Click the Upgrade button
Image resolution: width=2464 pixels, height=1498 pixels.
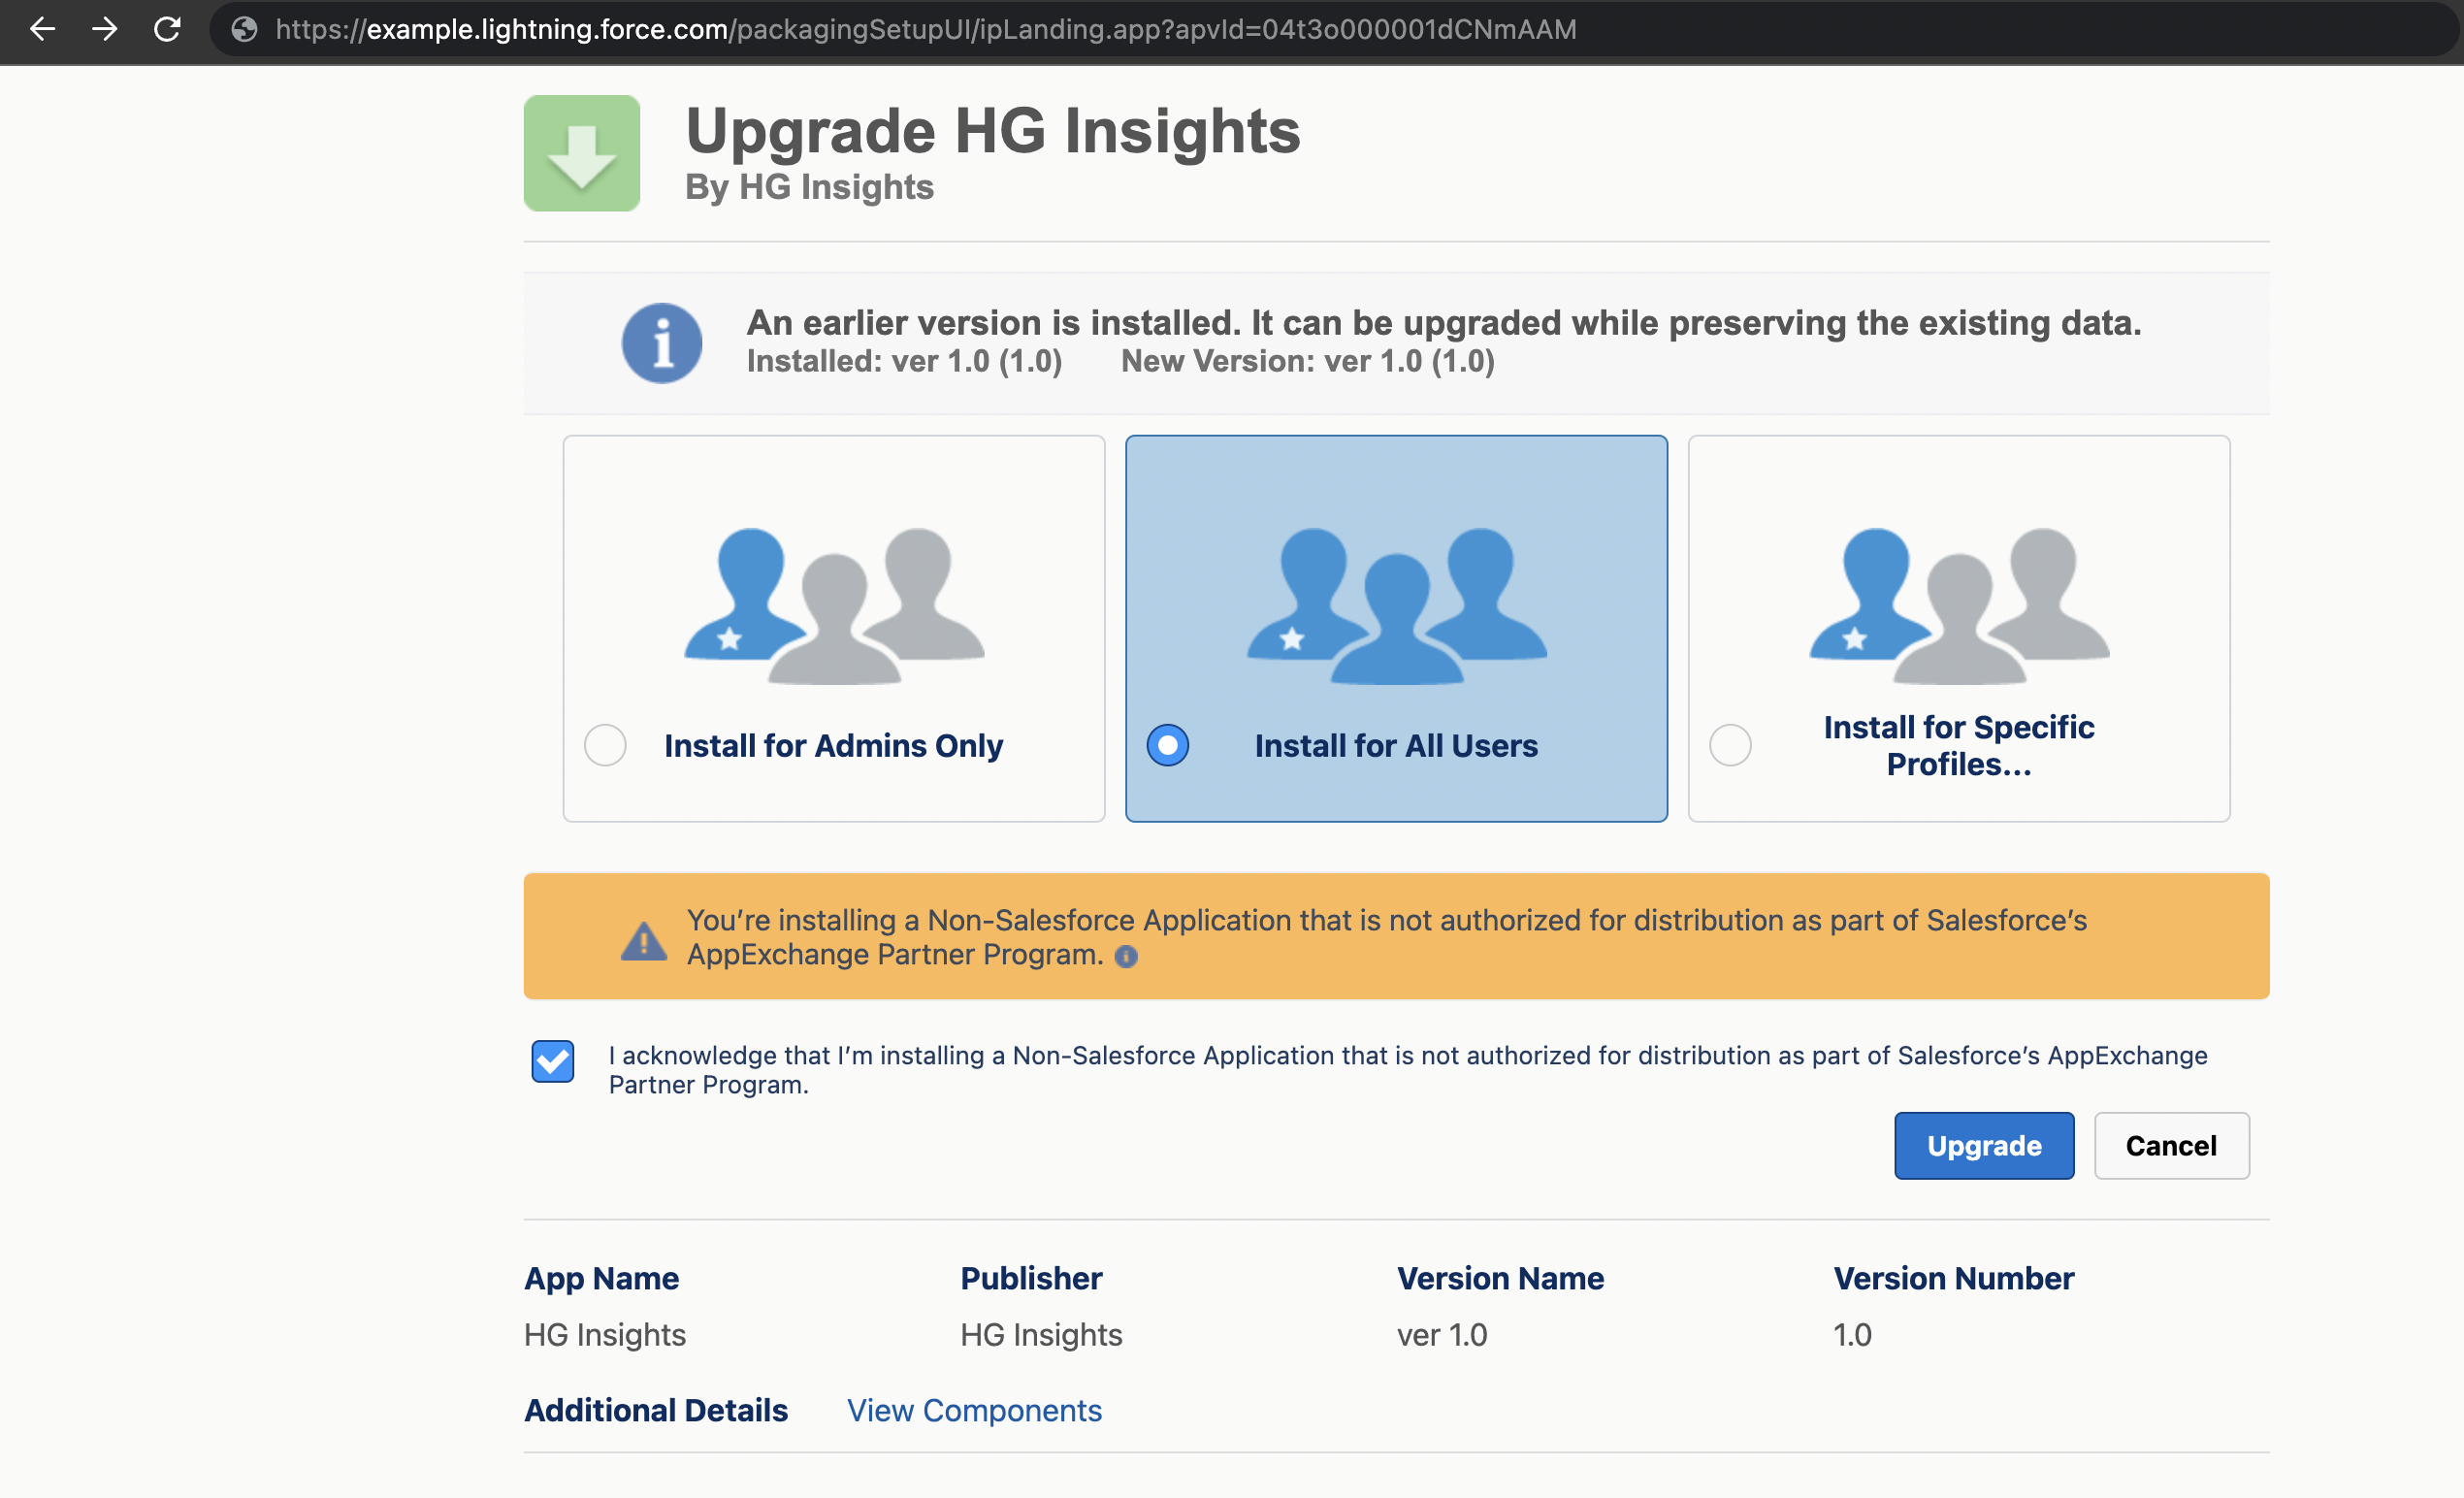pyautogui.click(x=1984, y=1146)
